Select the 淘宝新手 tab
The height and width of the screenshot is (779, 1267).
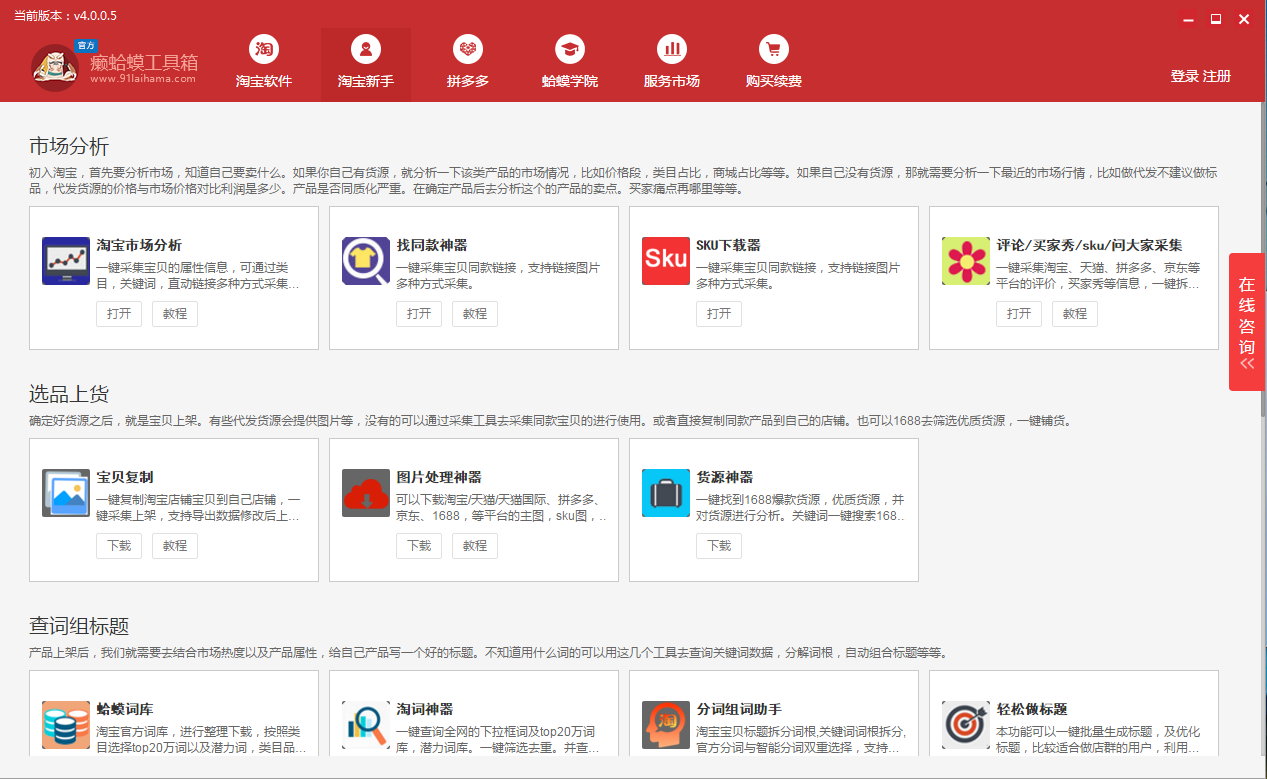pyautogui.click(x=366, y=64)
